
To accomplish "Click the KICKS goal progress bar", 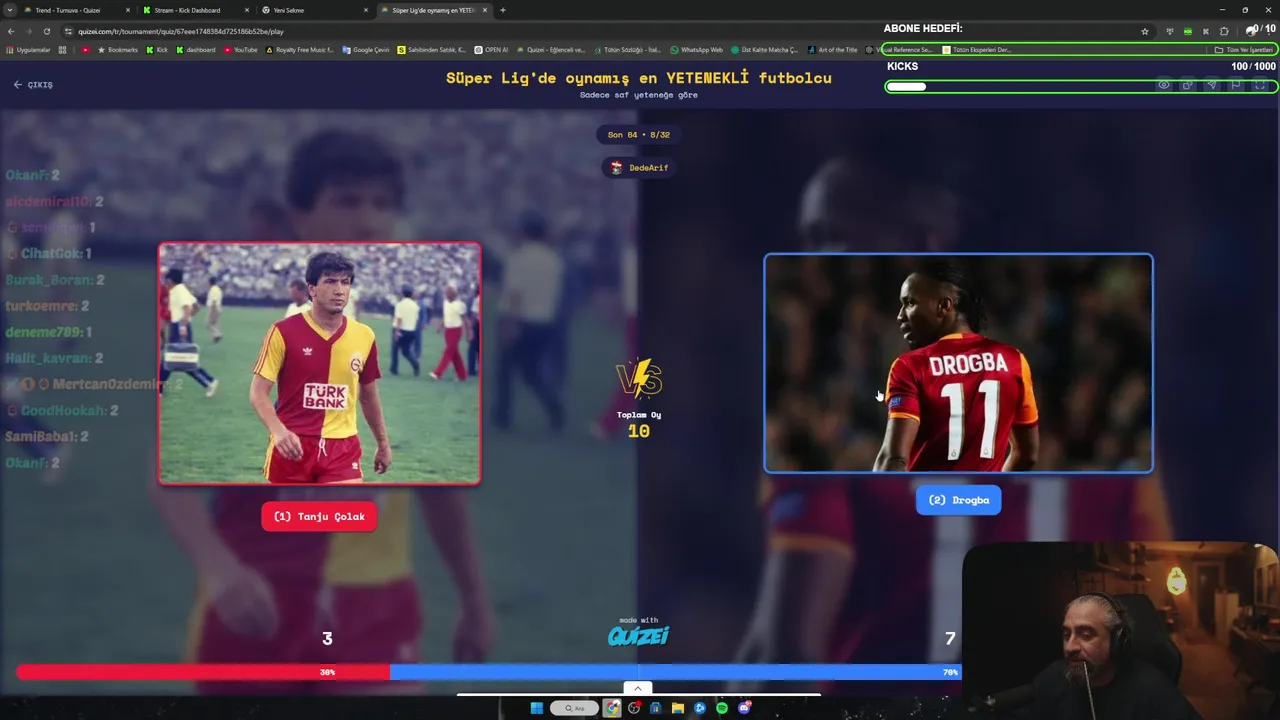I will 1080,86.
